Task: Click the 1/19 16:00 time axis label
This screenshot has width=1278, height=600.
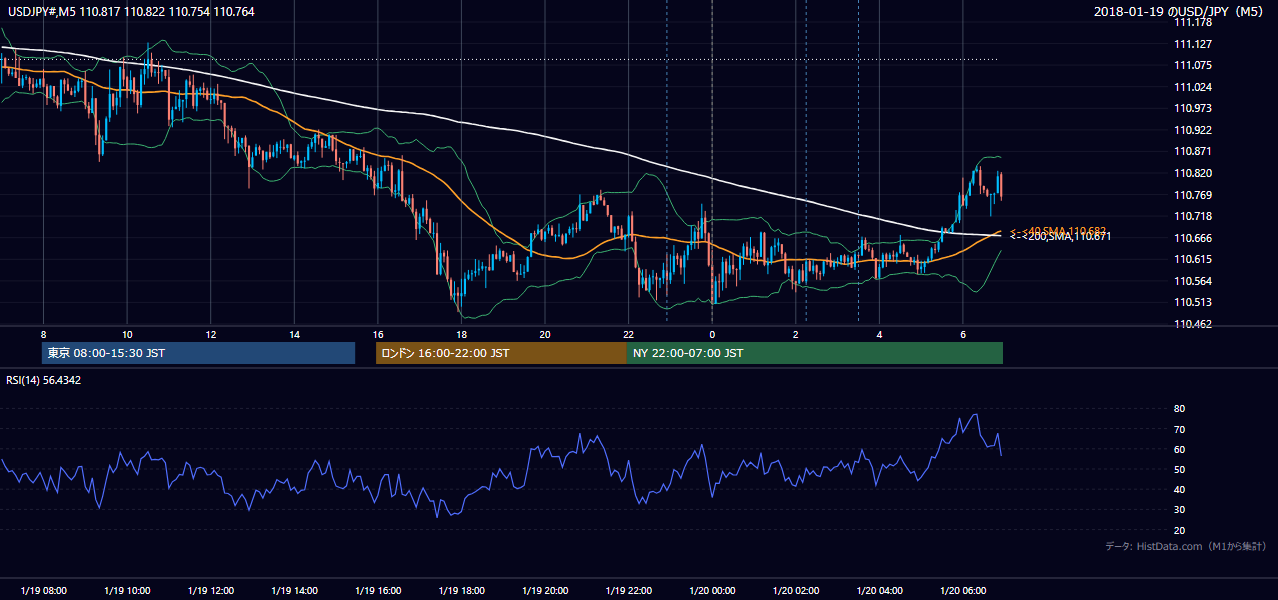Action: click(x=378, y=591)
